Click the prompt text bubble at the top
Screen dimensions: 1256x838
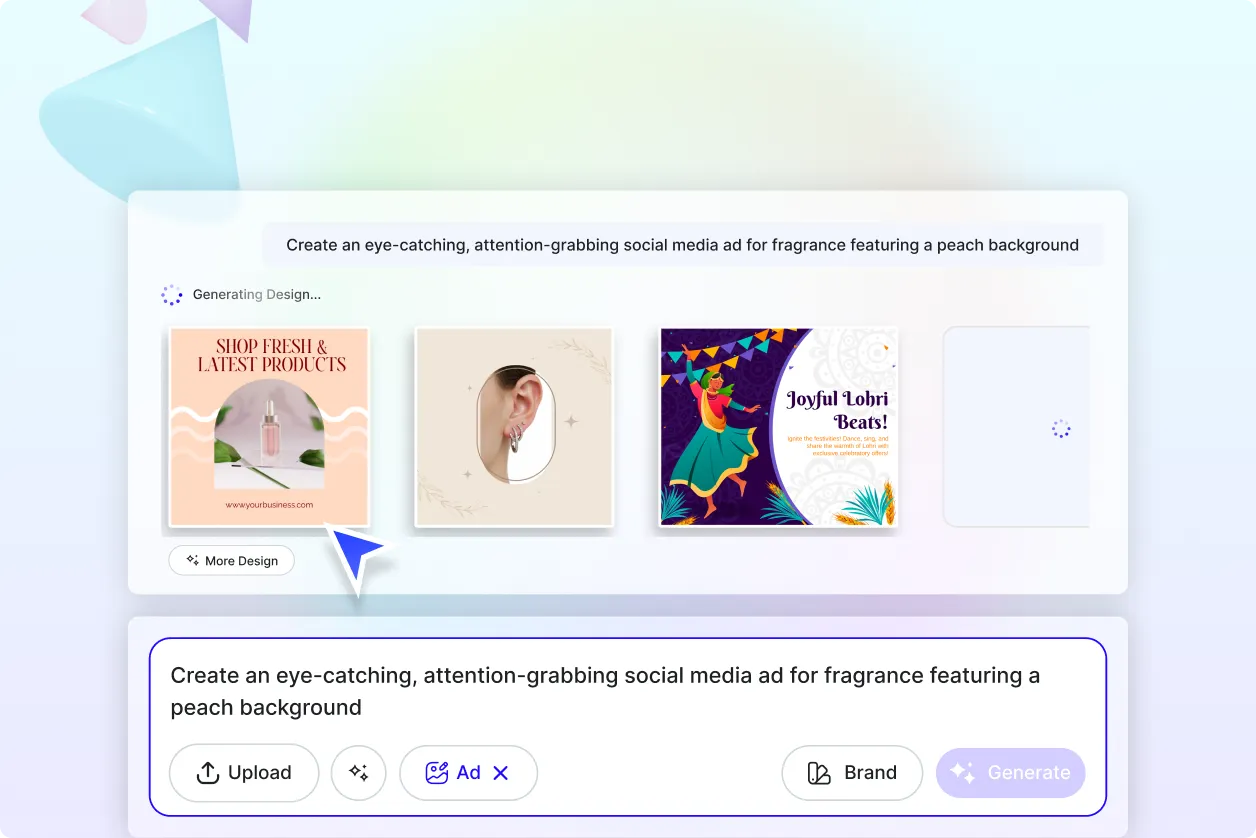pyautogui.click(x=683, y=244)
